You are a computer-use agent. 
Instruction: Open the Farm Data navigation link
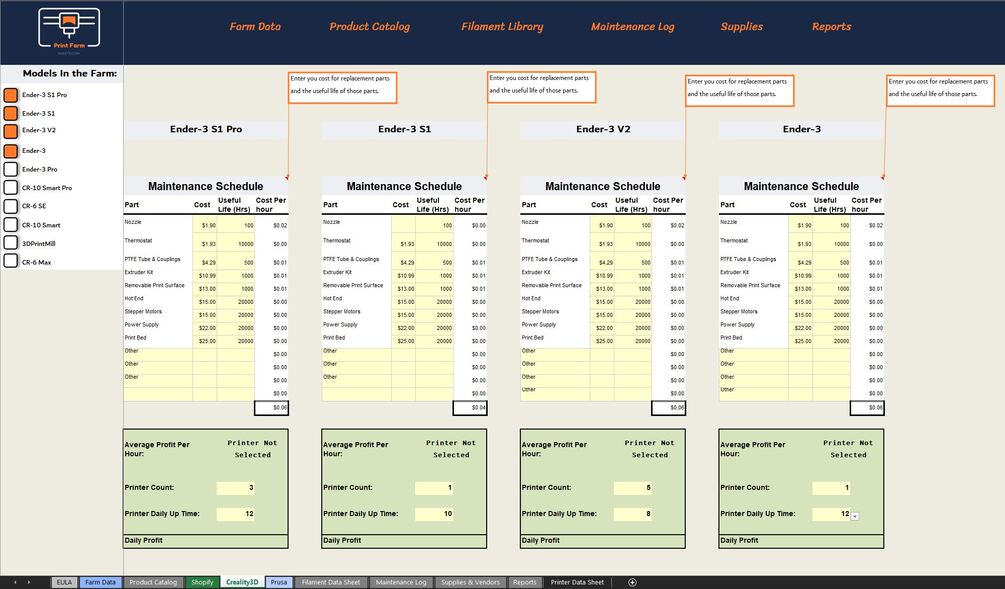(255, 26)
